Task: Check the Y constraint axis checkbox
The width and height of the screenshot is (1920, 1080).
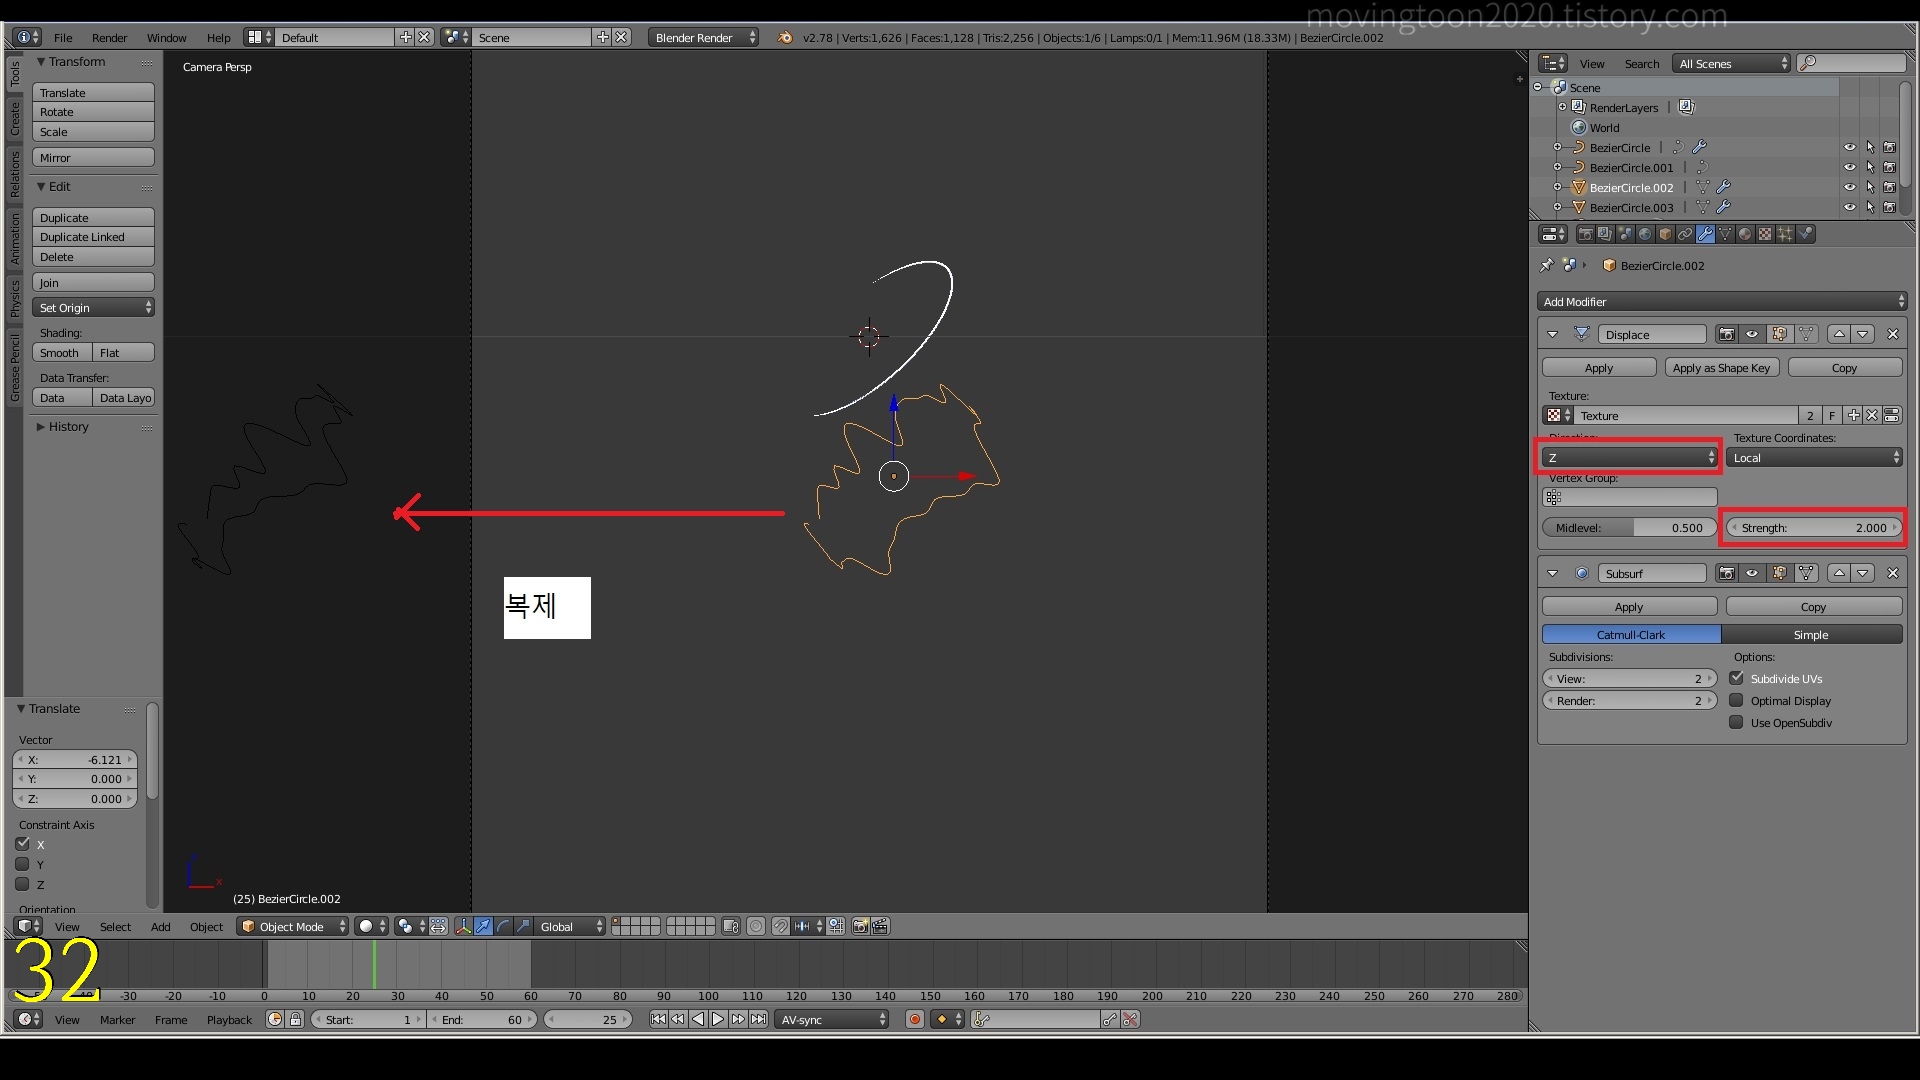Action: click(22, 864)
